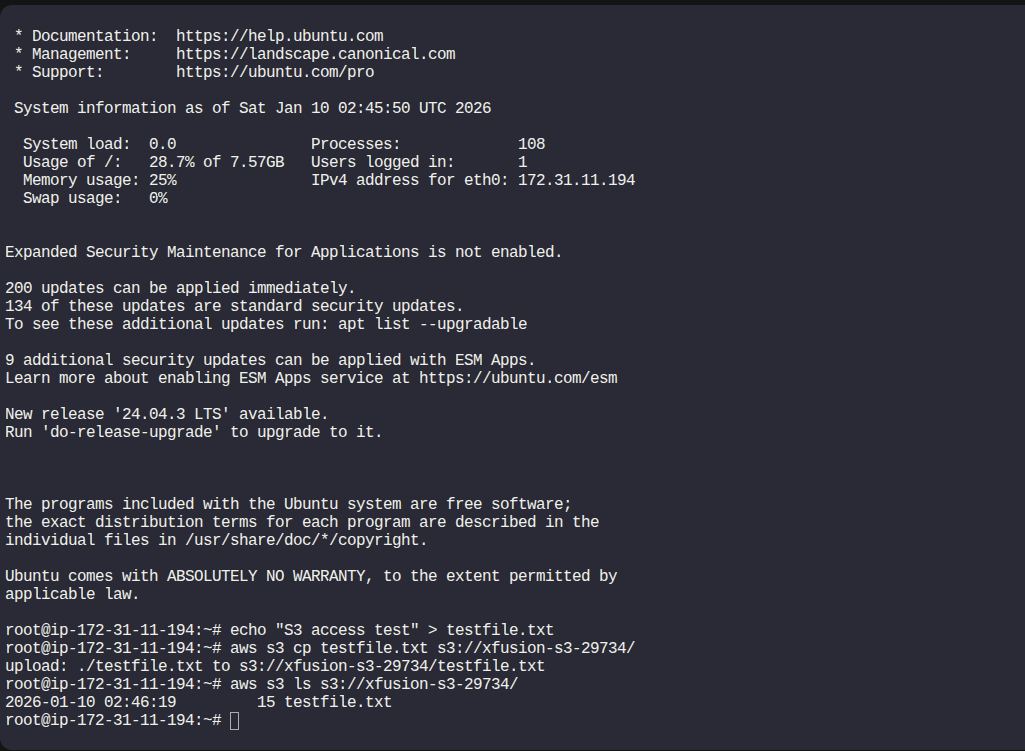Click the https://landscape.canonical.com management URL
Screen dimensions: 1025x751
click(316, 54)
